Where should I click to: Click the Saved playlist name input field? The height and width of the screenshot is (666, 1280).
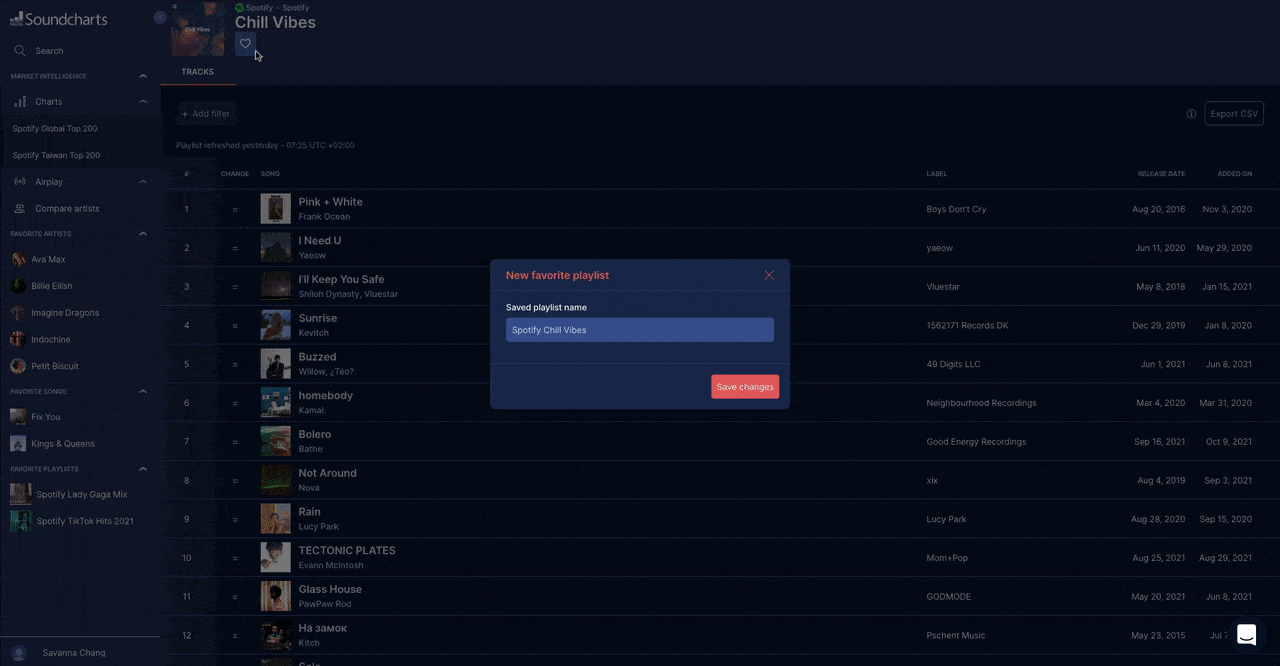[x=639, y=330]
